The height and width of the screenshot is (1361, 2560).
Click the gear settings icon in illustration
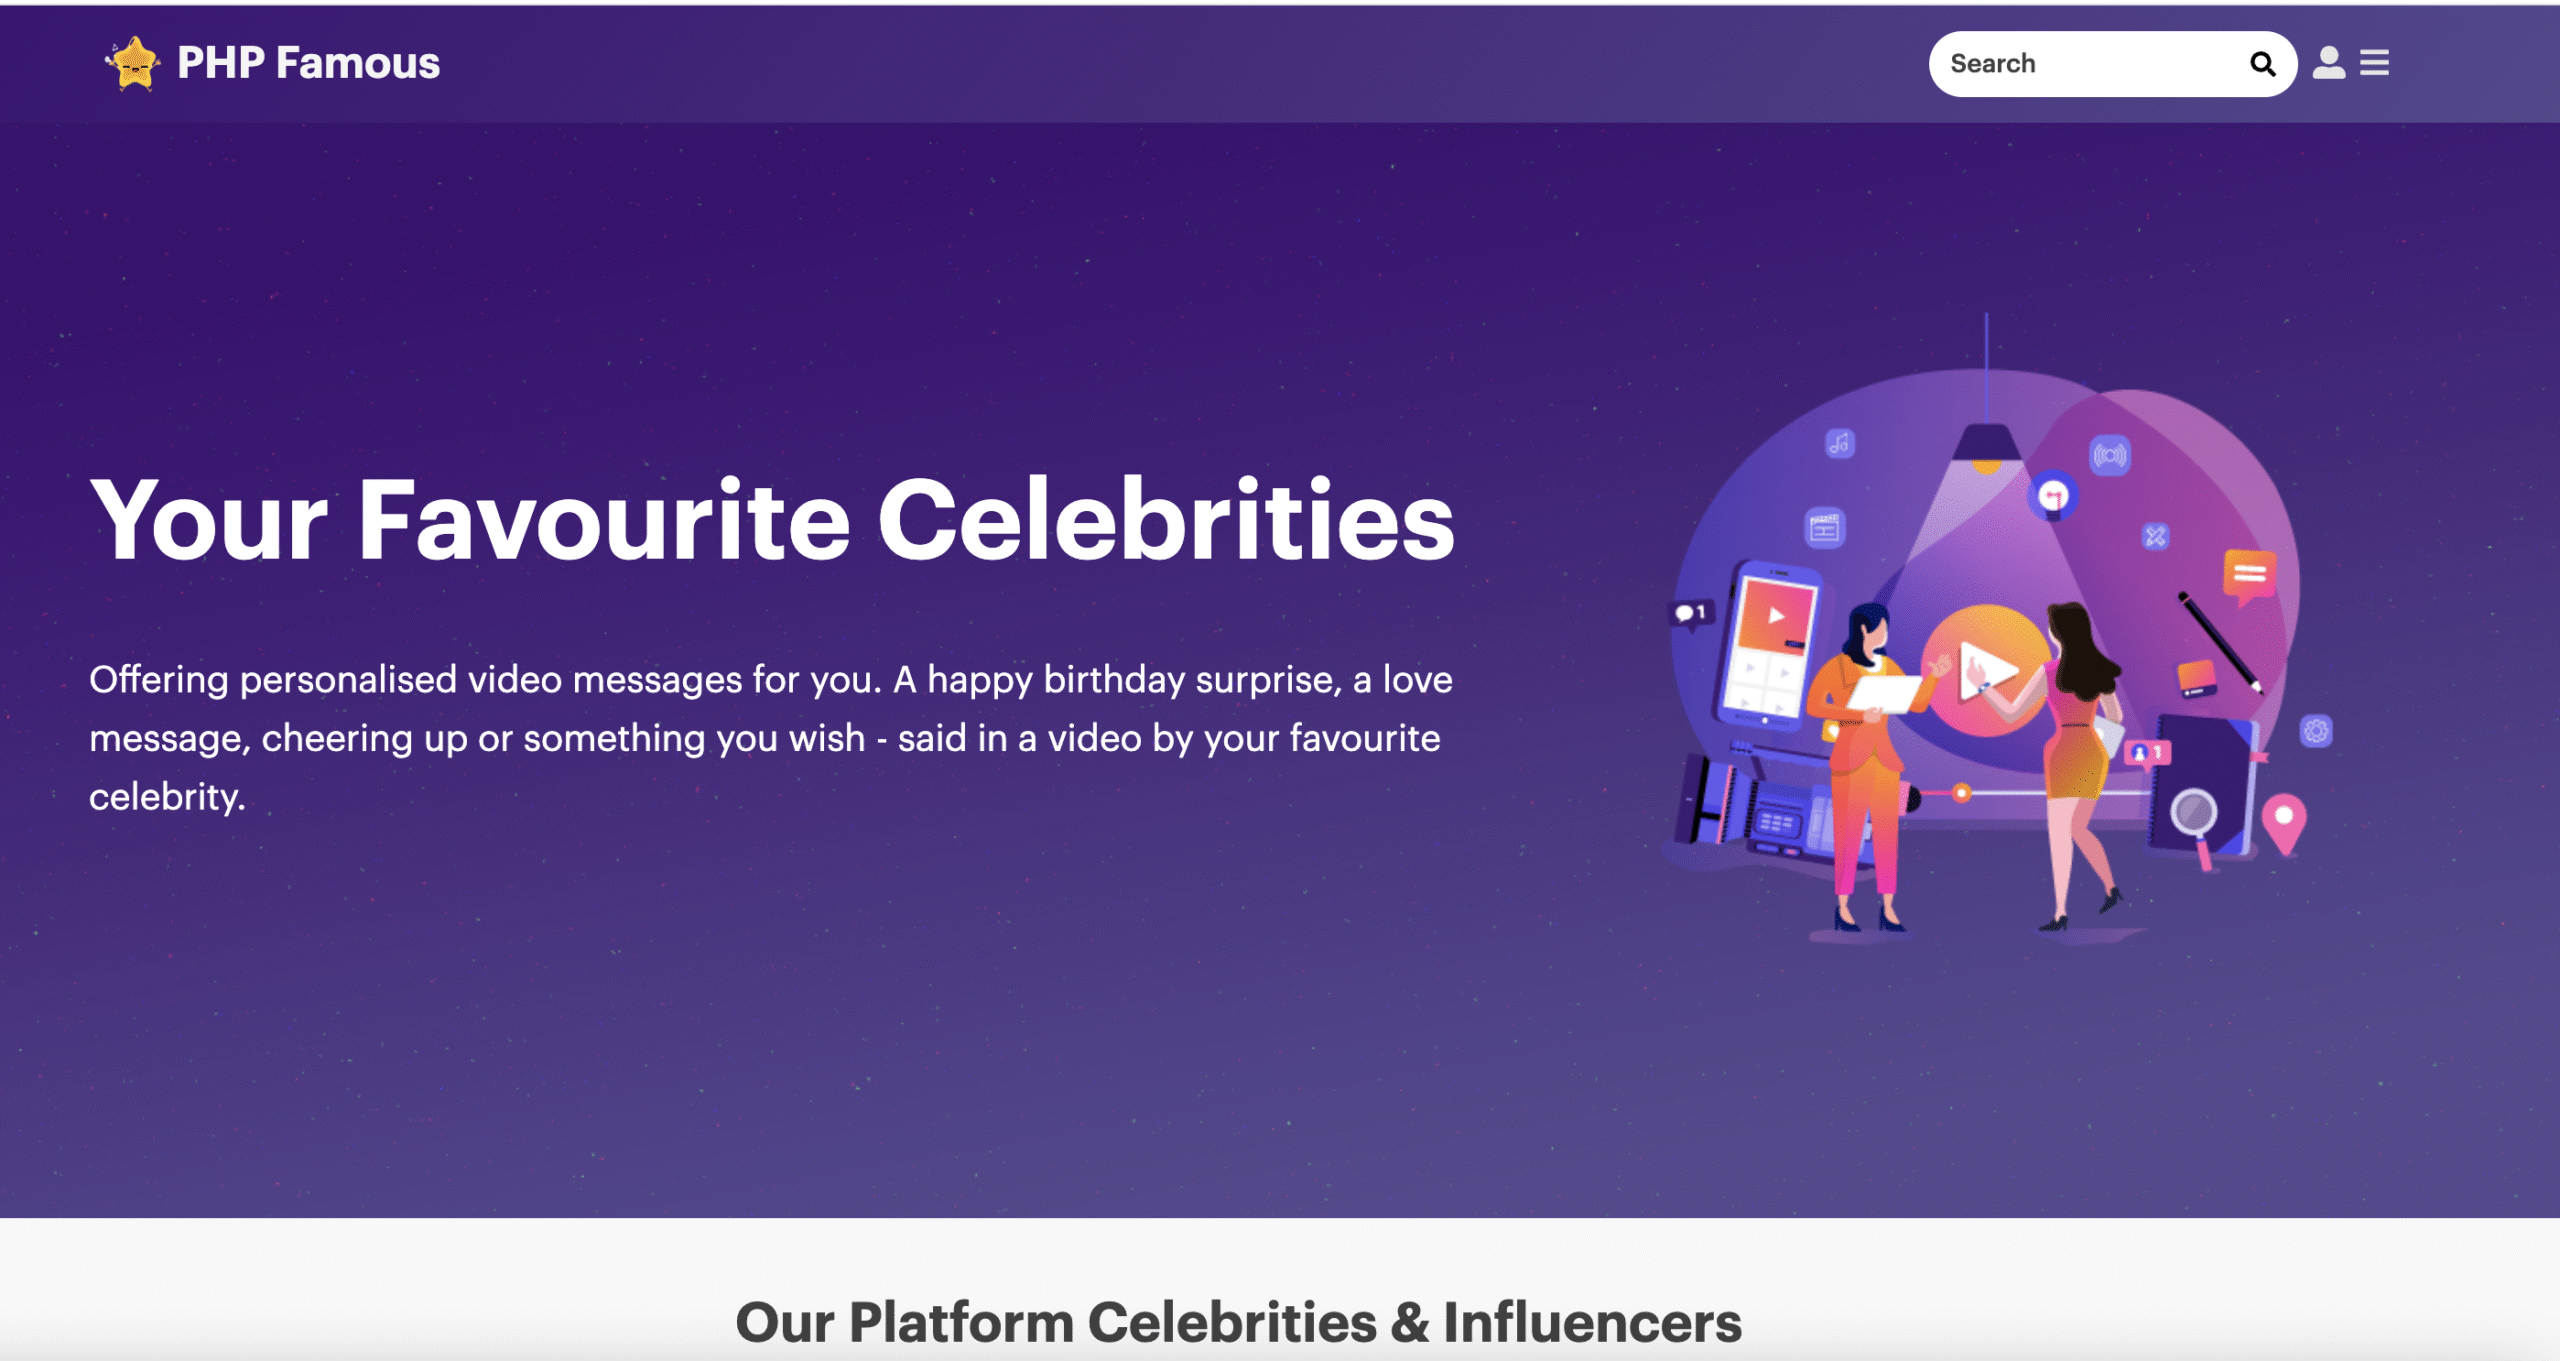[x=2316, y=731]
